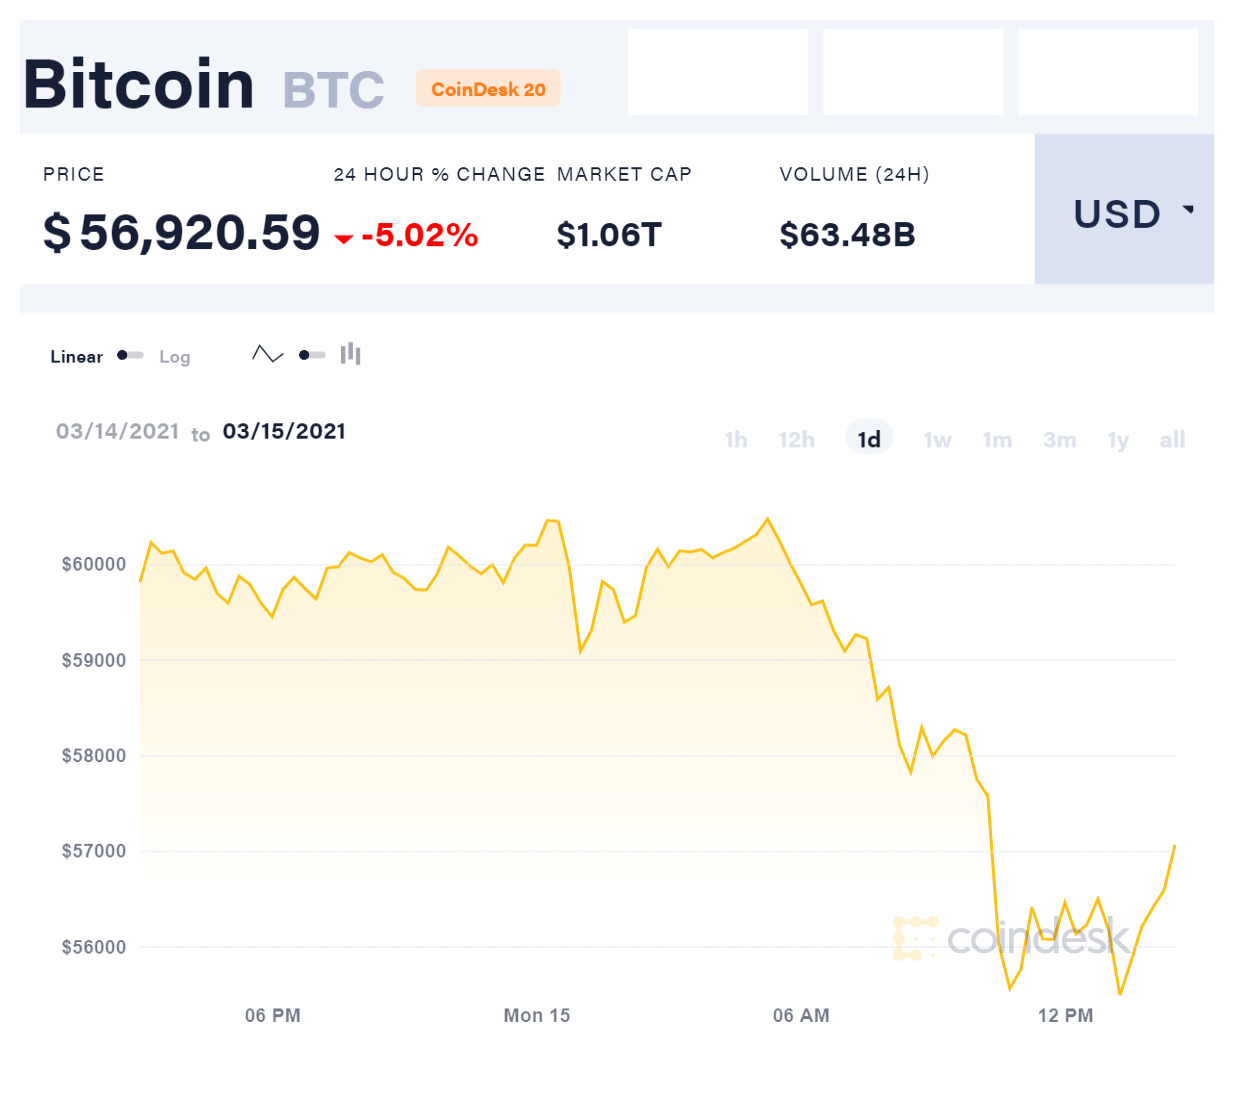Viewport: 1234px width, 1106px height.
Task: Select the 1d time range tab
Action: pos(869,439)
